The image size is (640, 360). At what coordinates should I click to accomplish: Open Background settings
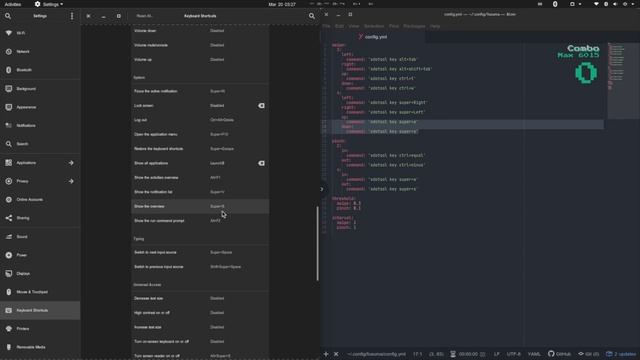click(x=40, y=89)
